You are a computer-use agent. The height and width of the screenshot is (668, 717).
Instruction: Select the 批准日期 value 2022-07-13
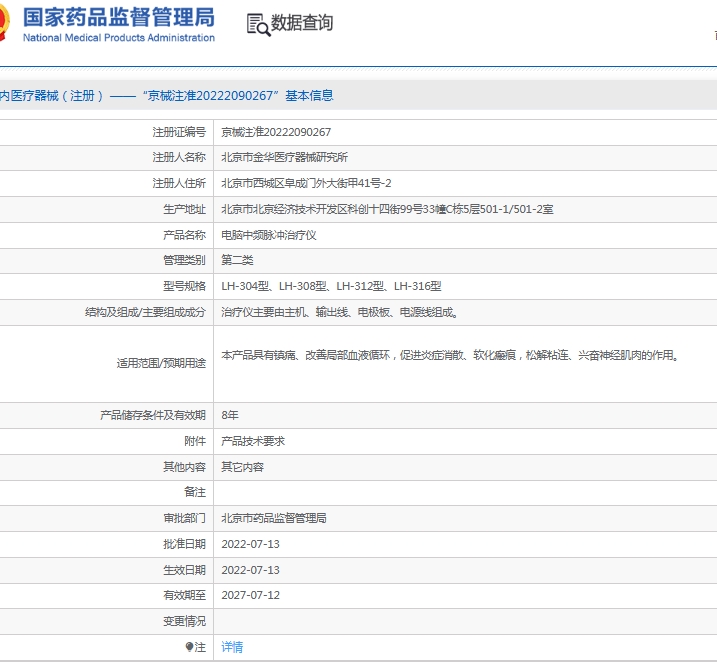251,544
